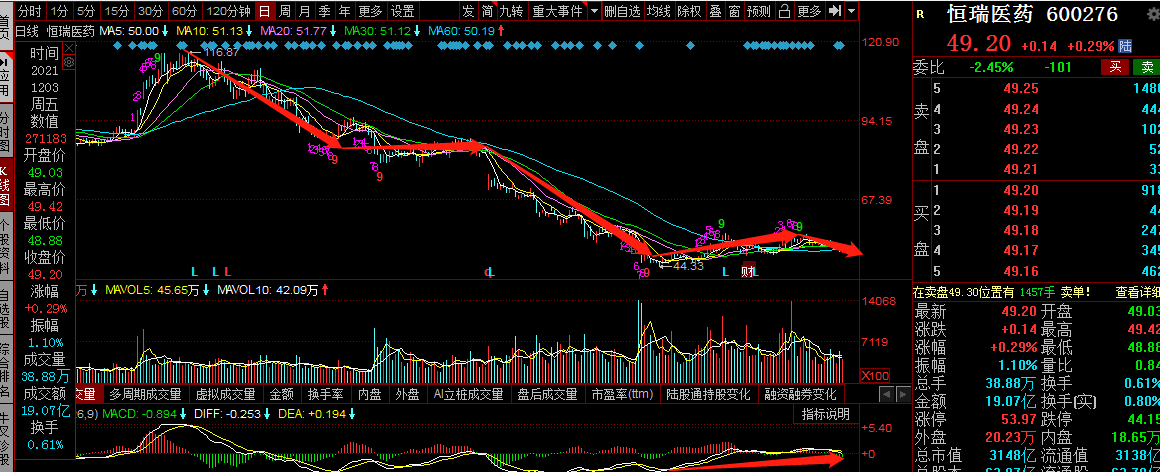The width and height of the screenshot is (1160, 472).
Task: Select the 60分 period
Action: [x=184, y=11]
